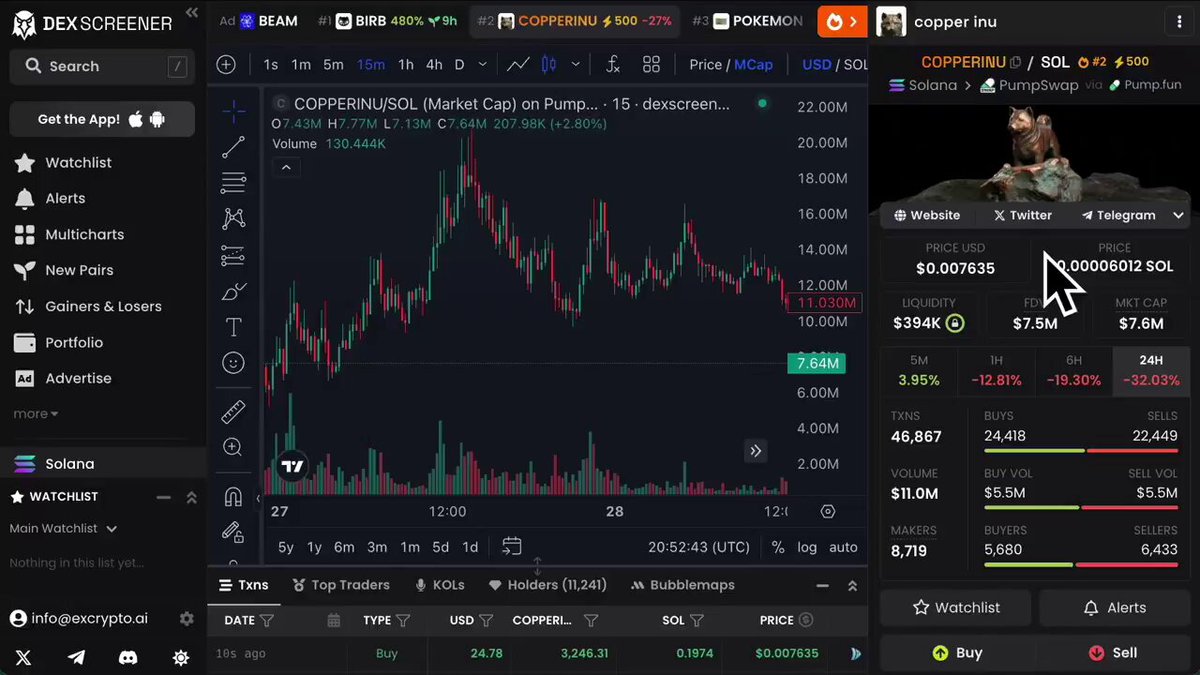
Task: Select the candlestick chart style icon
Action: click(548, 64)
